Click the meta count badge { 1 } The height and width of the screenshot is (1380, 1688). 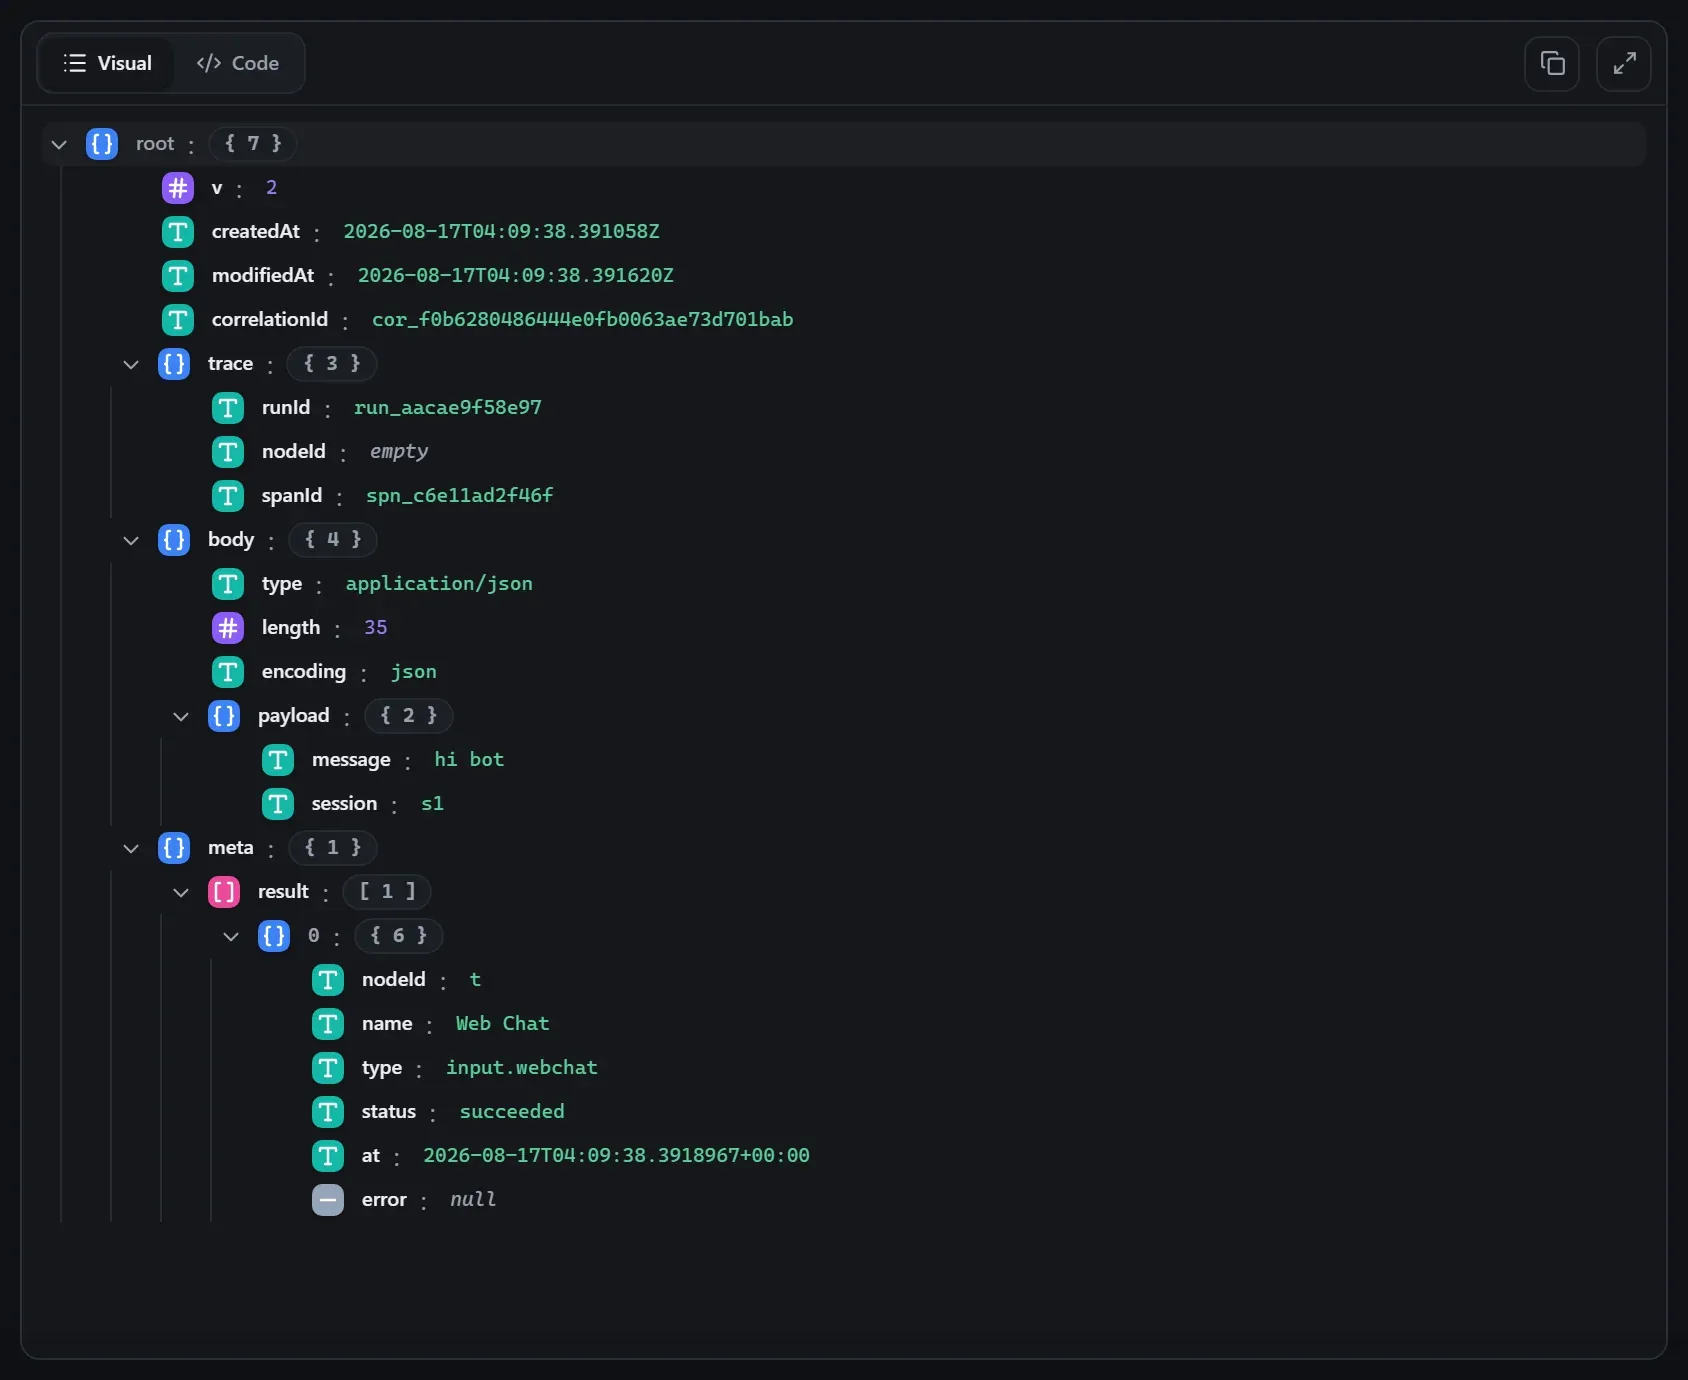coord(333,848)
